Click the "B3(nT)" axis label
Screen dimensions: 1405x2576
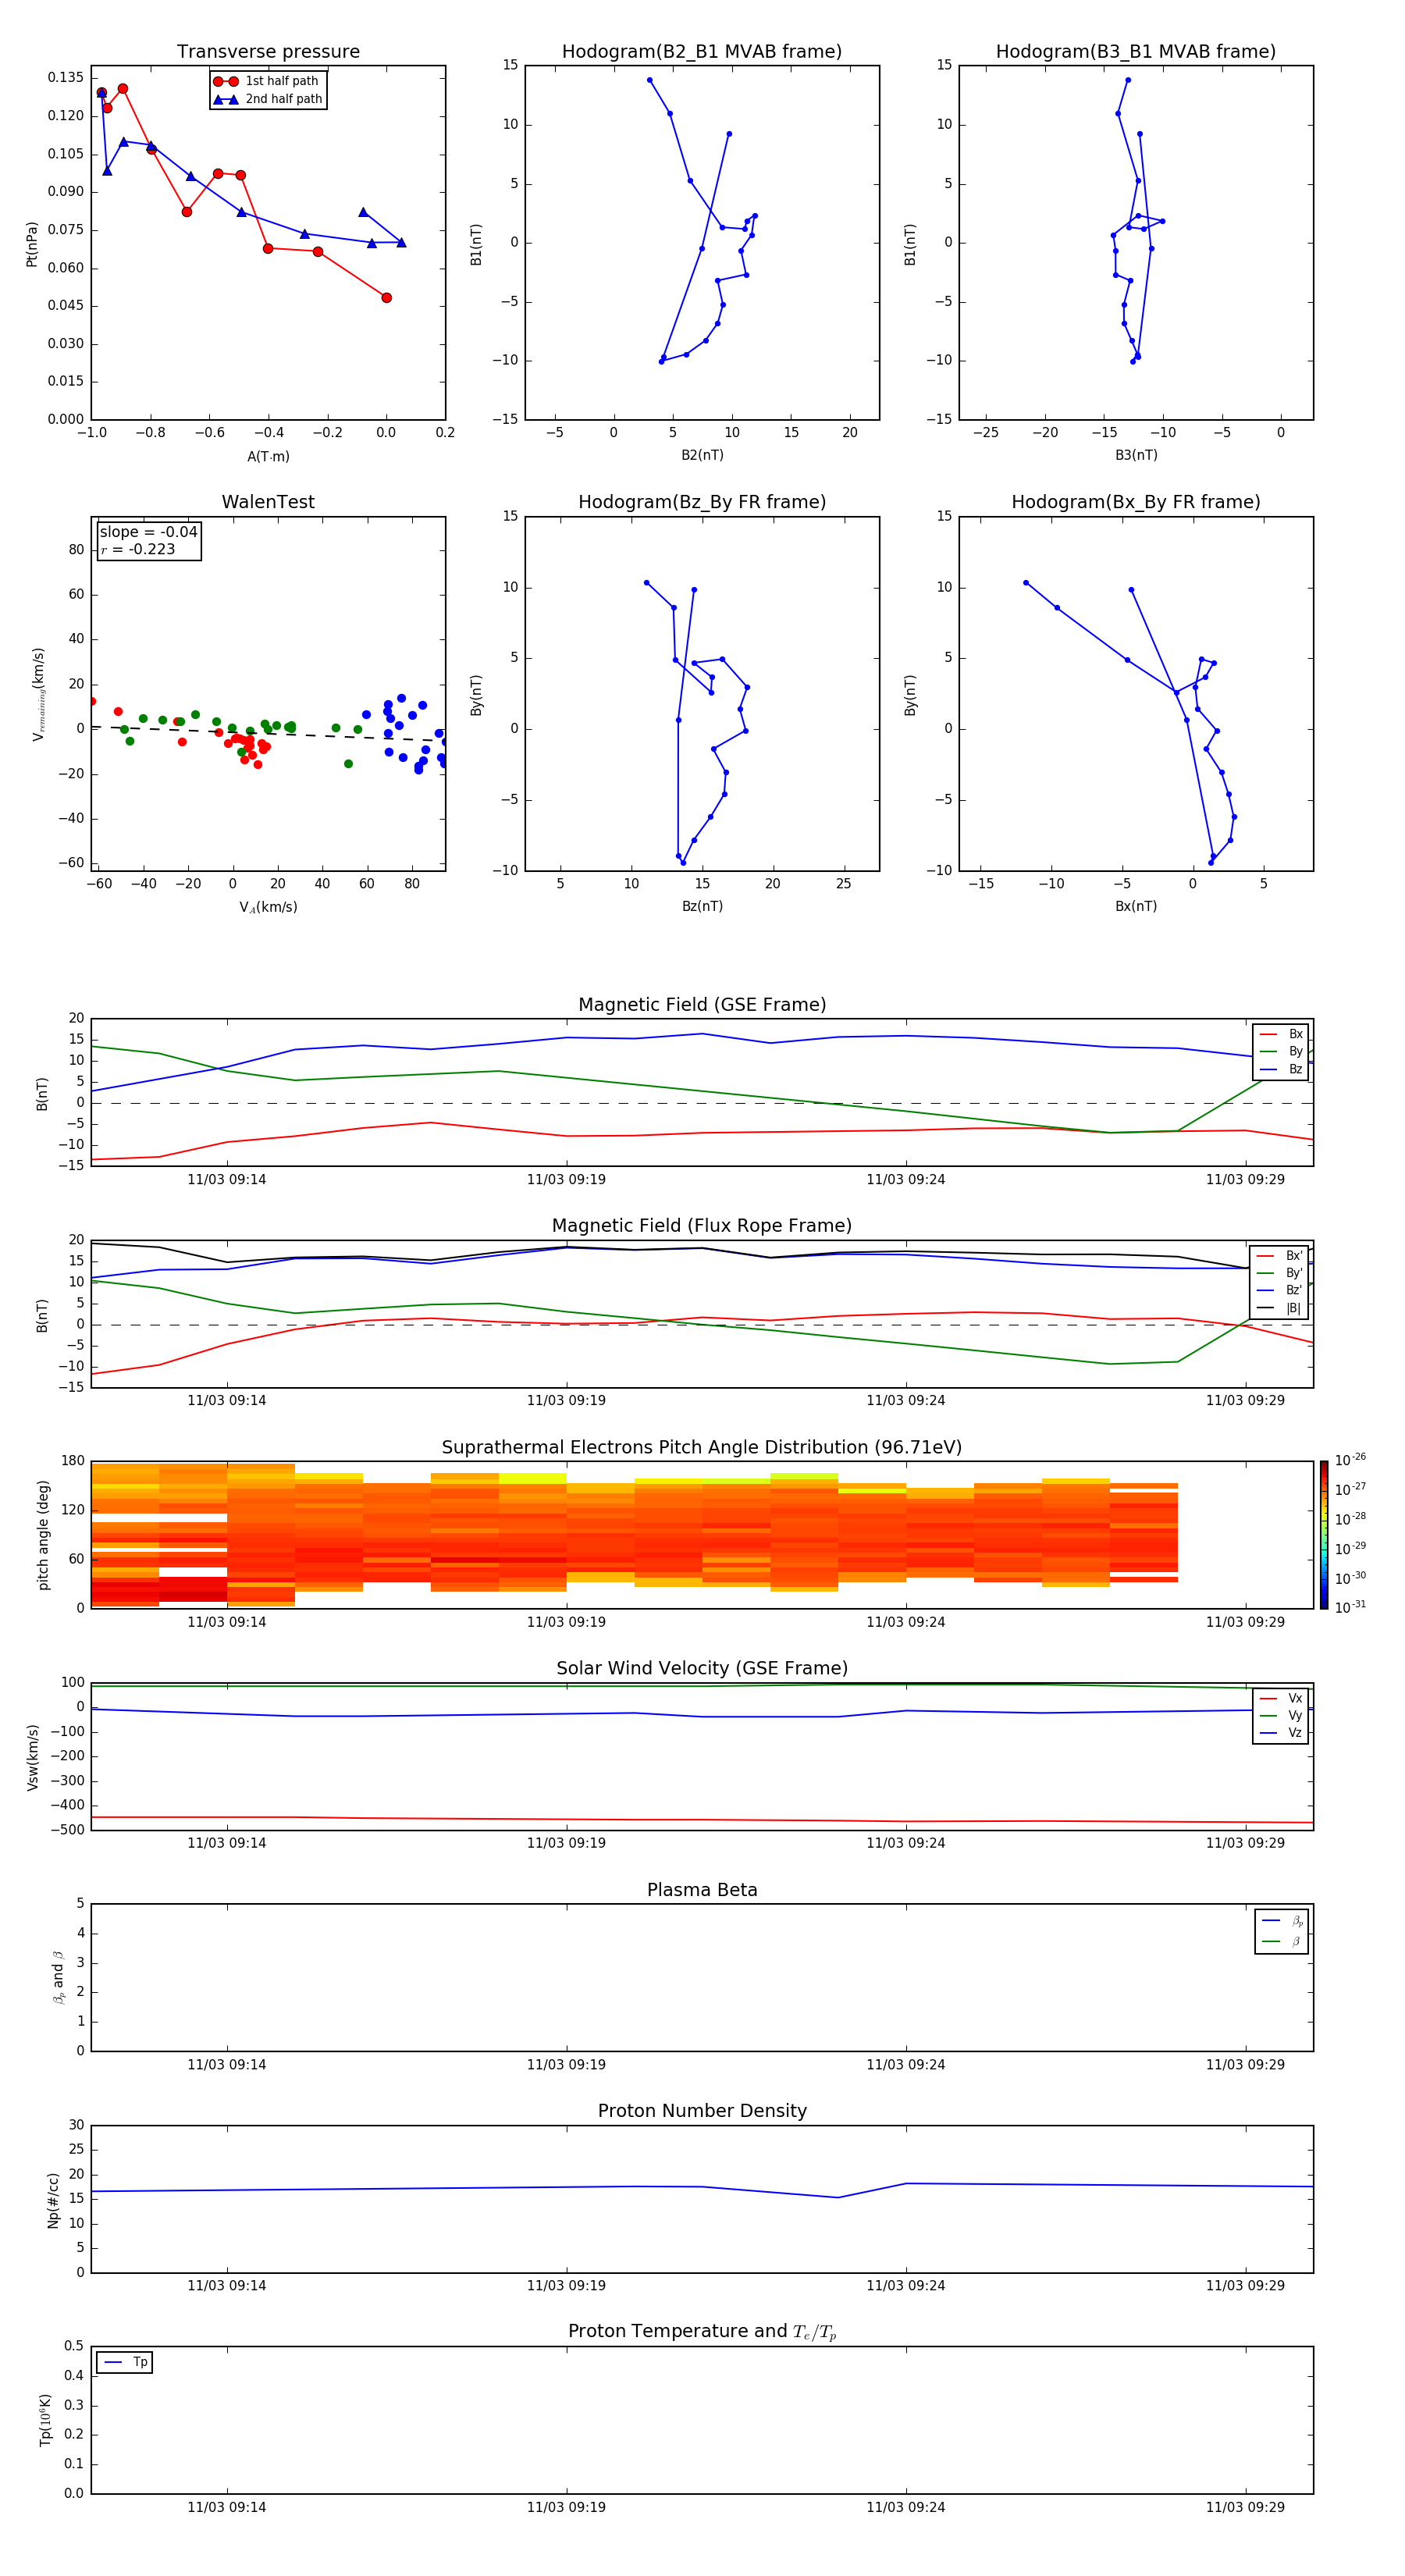(1136, 455)
